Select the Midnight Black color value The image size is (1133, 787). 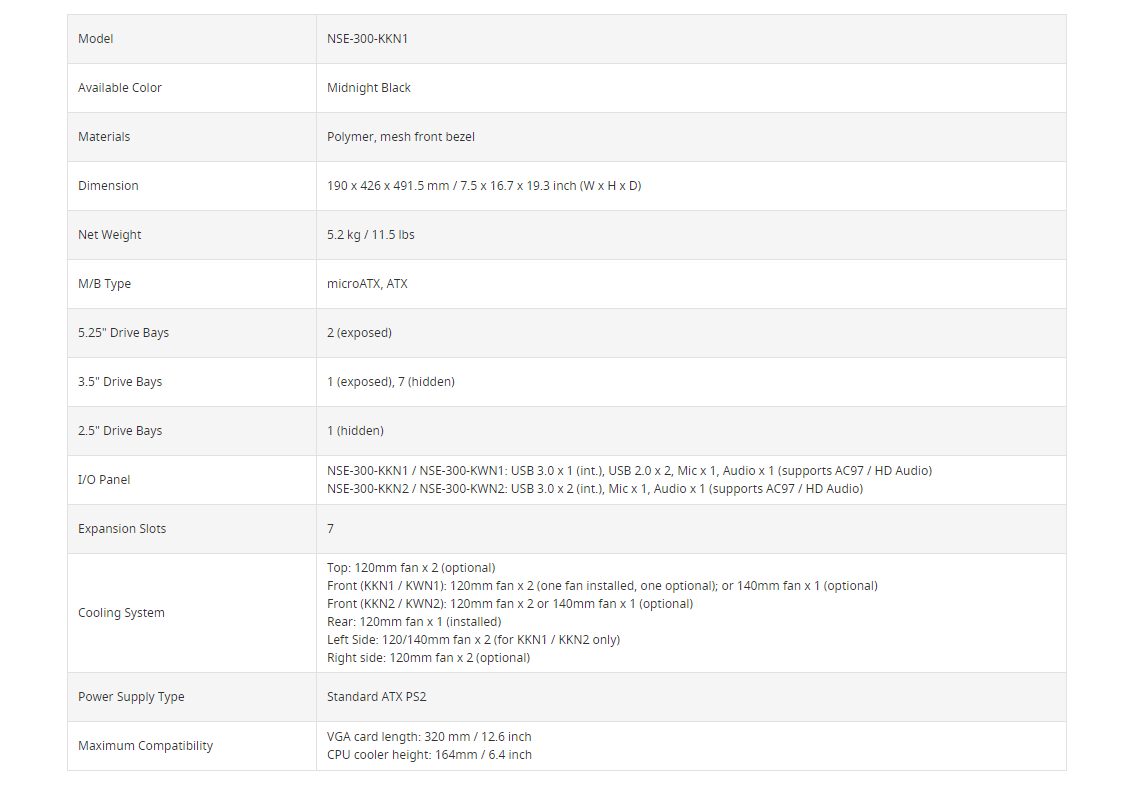coord(369,88)
